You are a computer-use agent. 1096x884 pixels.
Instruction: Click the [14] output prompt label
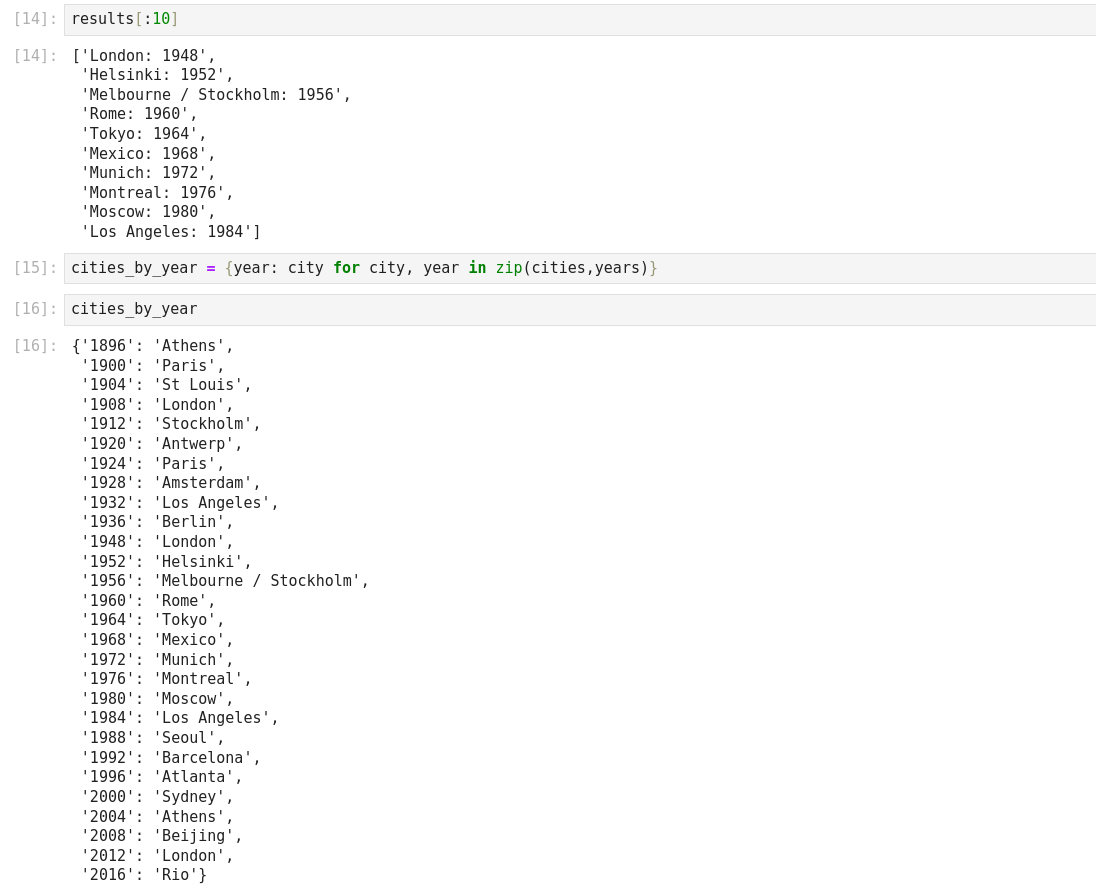pos(35,56)
